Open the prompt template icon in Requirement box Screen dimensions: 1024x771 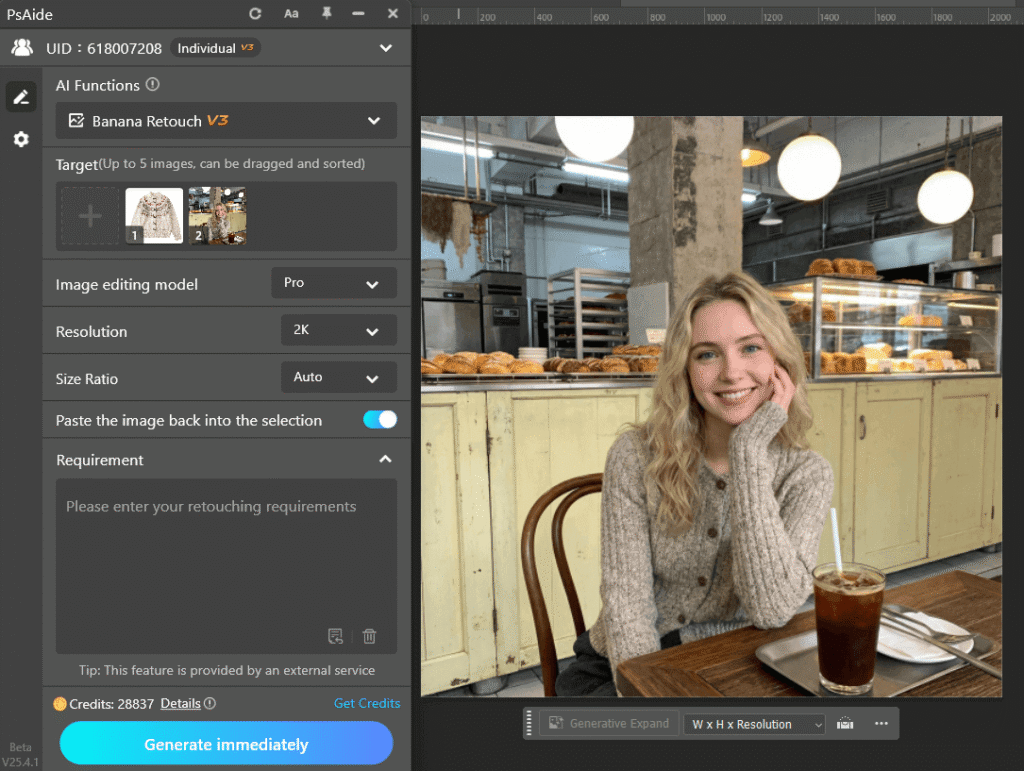(336, 636)
